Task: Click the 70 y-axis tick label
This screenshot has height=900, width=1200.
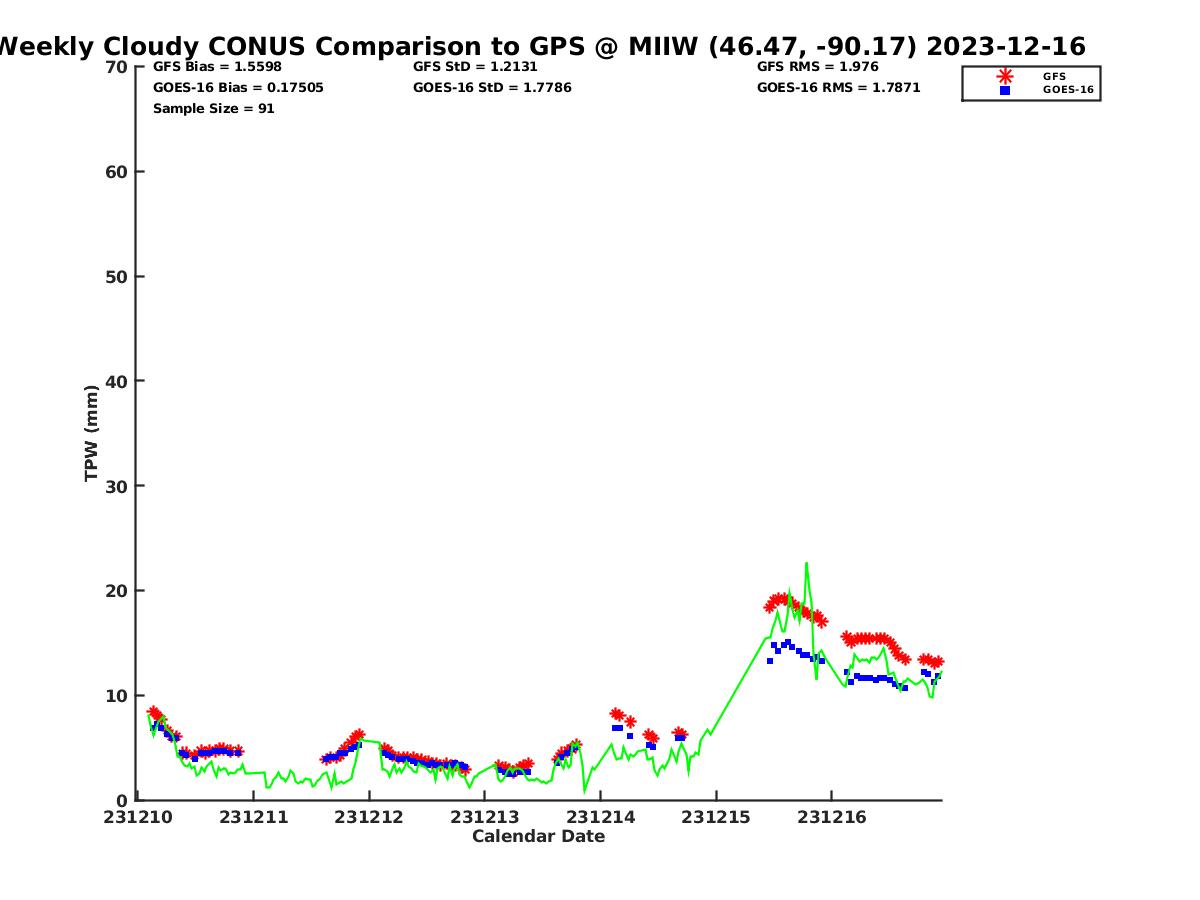Action: point(116,67)
